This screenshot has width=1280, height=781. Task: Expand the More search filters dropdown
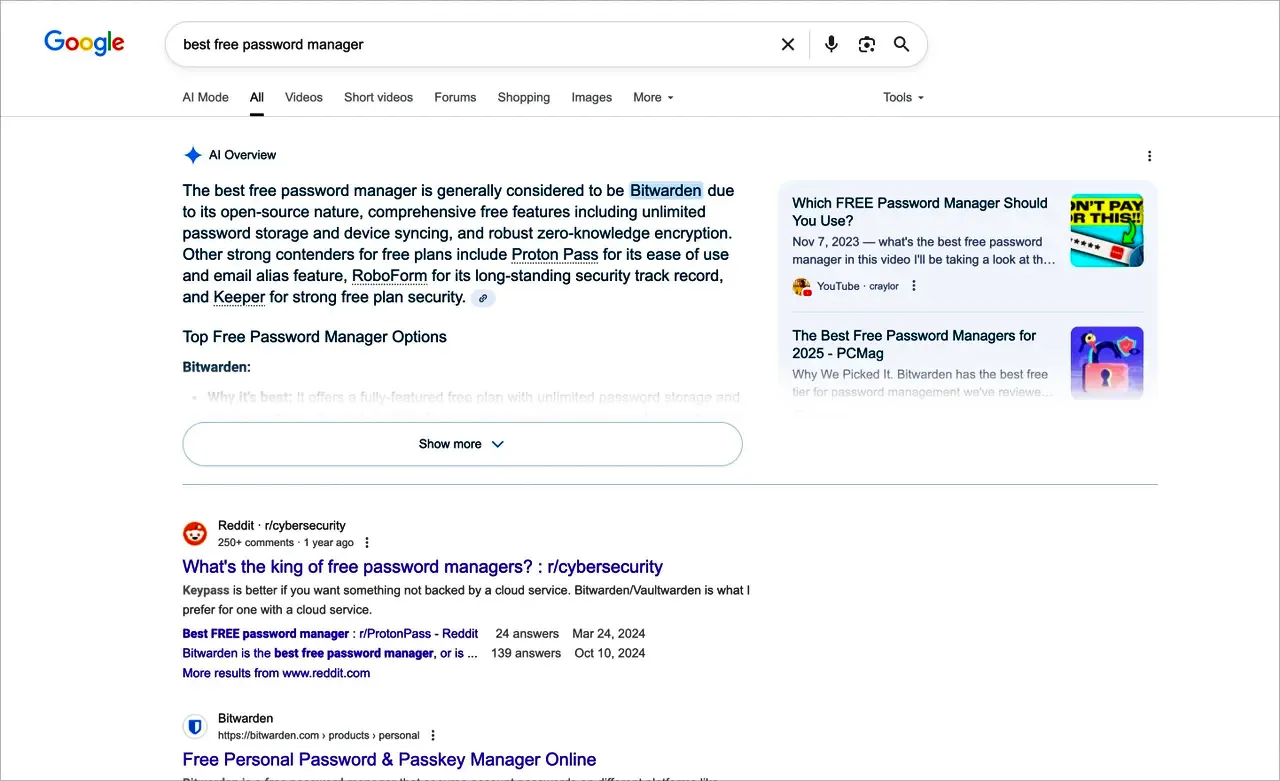coord(653,97)
